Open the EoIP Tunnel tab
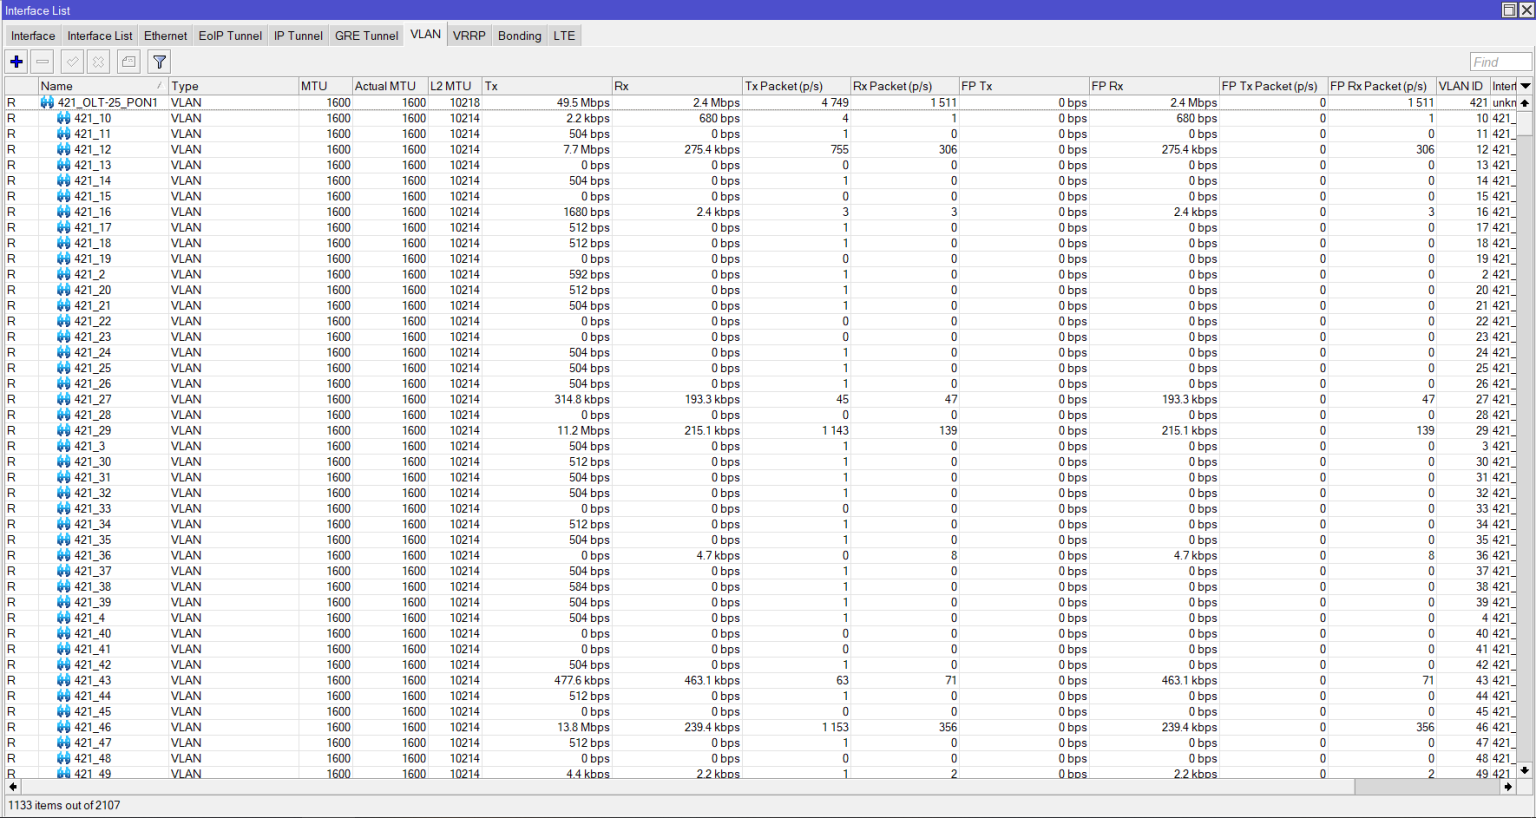This screenshot has height=818, width=1536. point(230,35)
